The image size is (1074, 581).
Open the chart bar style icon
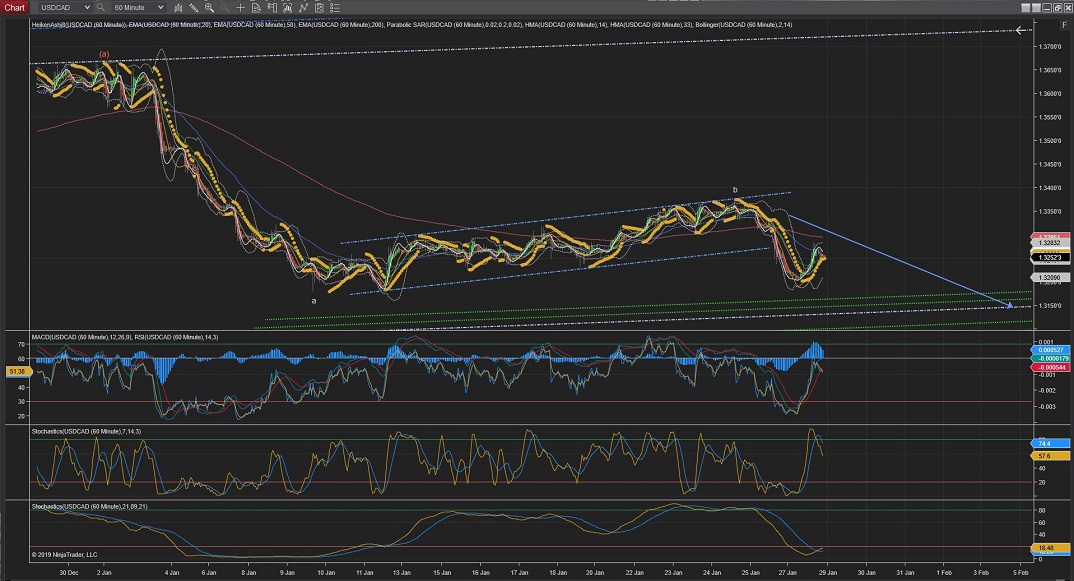[x=178, y=8]
